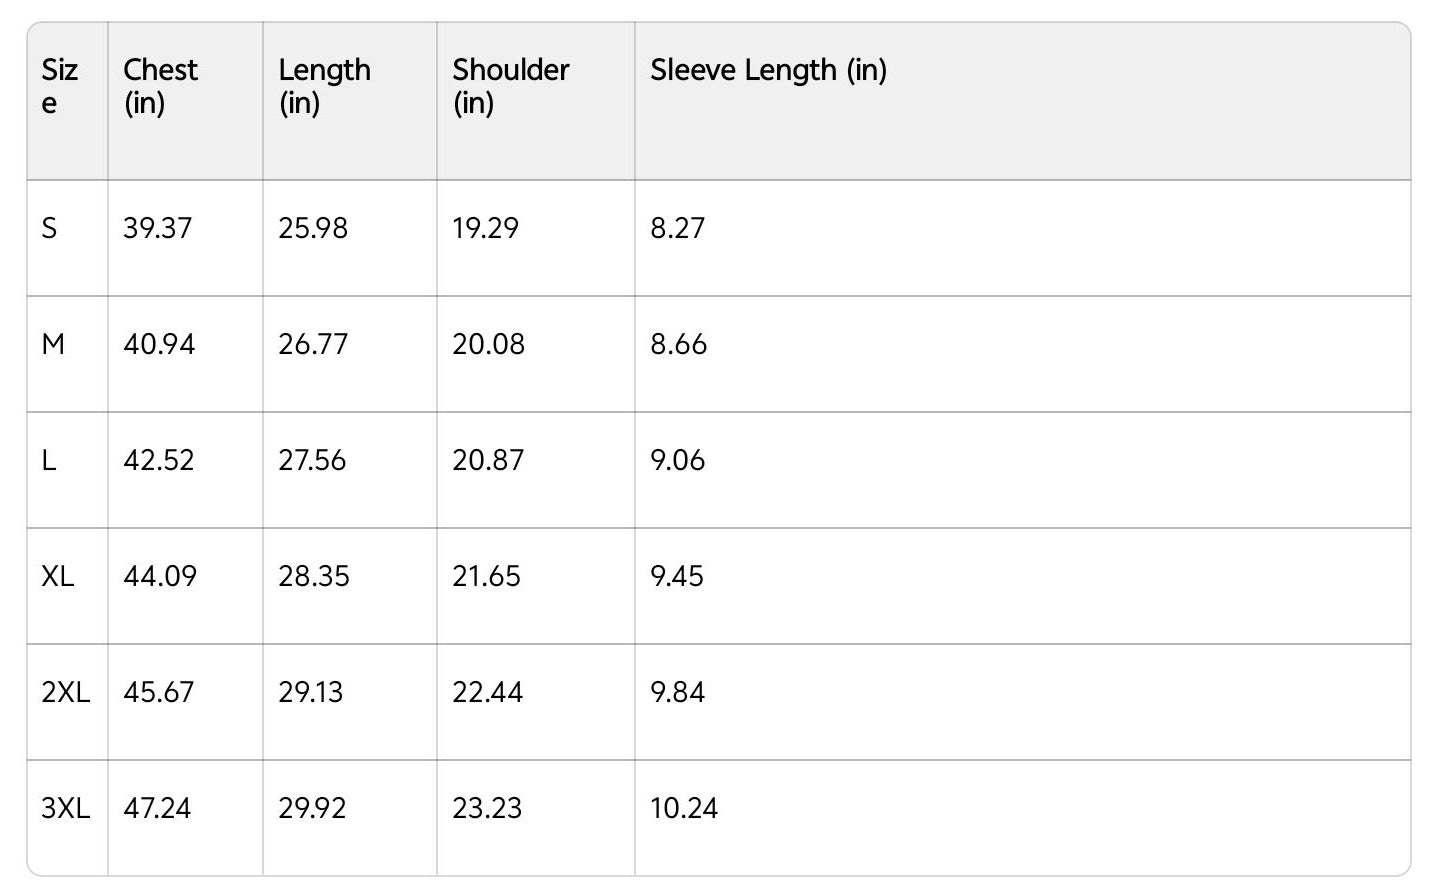1444x889 pixels.
Task: Click the Chest (in) column header
Action: 160,86
